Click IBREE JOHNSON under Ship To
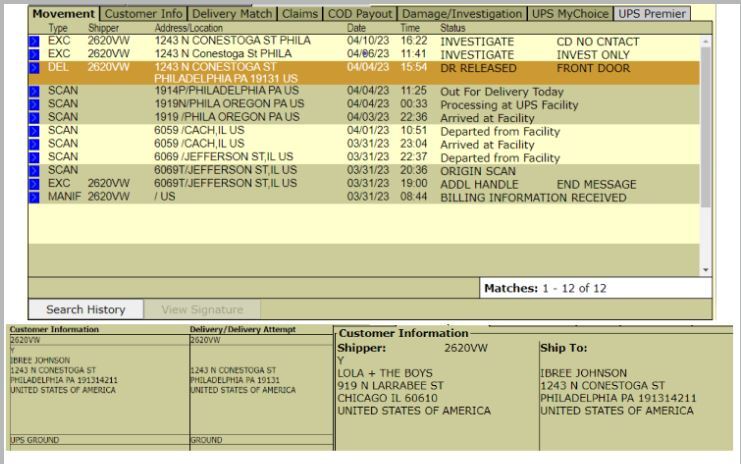 pyautogui.click(x=584, y=373)
